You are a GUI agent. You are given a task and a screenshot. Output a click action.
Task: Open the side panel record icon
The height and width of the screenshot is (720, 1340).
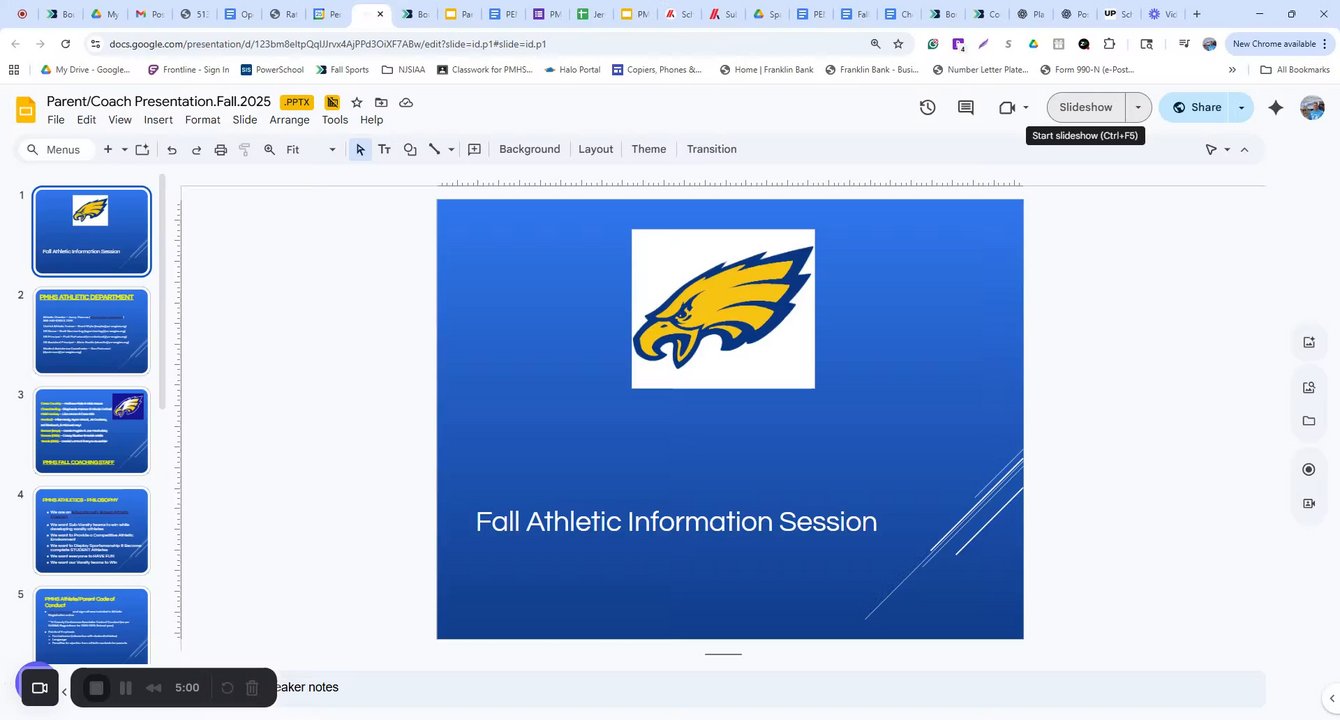pyautogui.click(x=1309, y=470)
